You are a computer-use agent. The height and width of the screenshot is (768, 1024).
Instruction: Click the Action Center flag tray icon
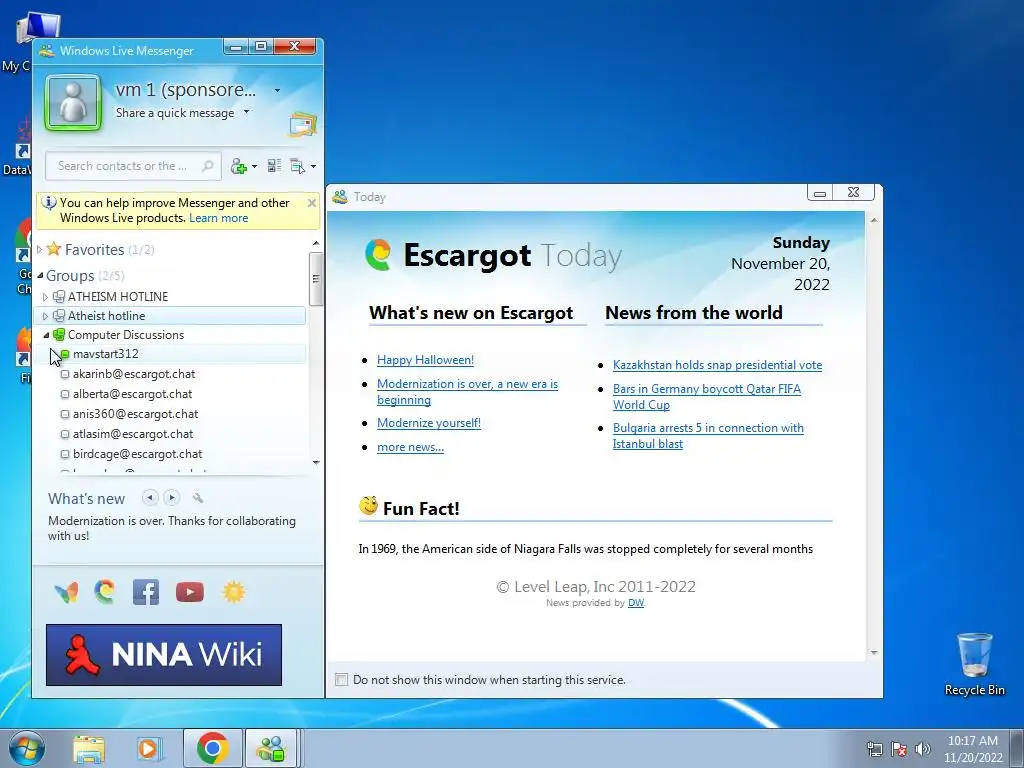(x=899, y=749)
